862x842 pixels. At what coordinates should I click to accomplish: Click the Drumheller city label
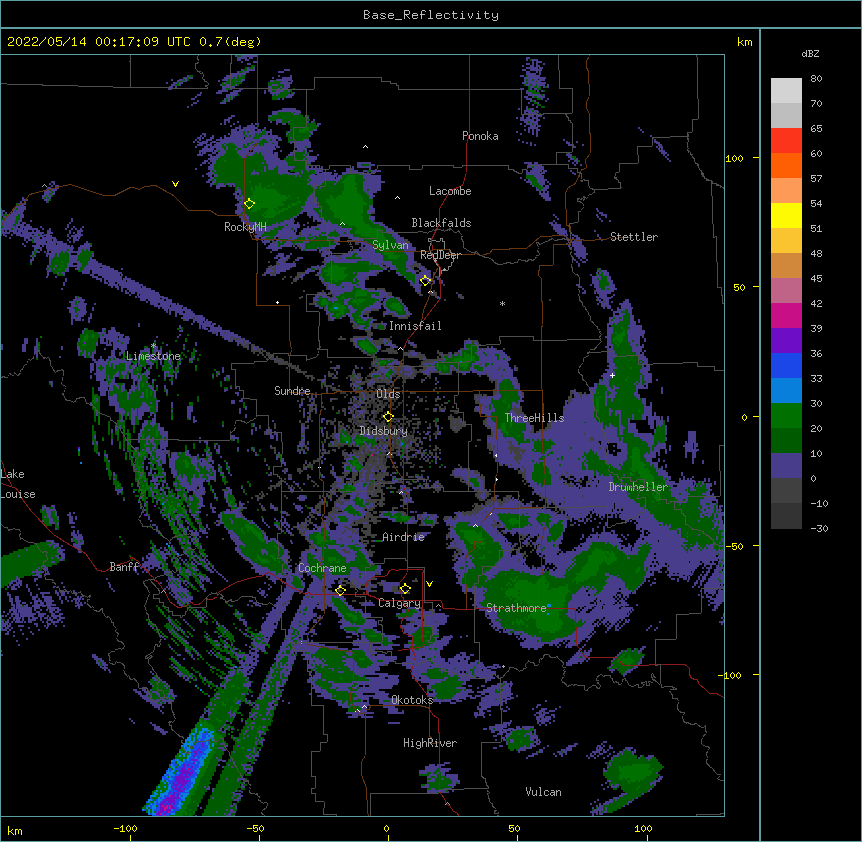point(638,487)
